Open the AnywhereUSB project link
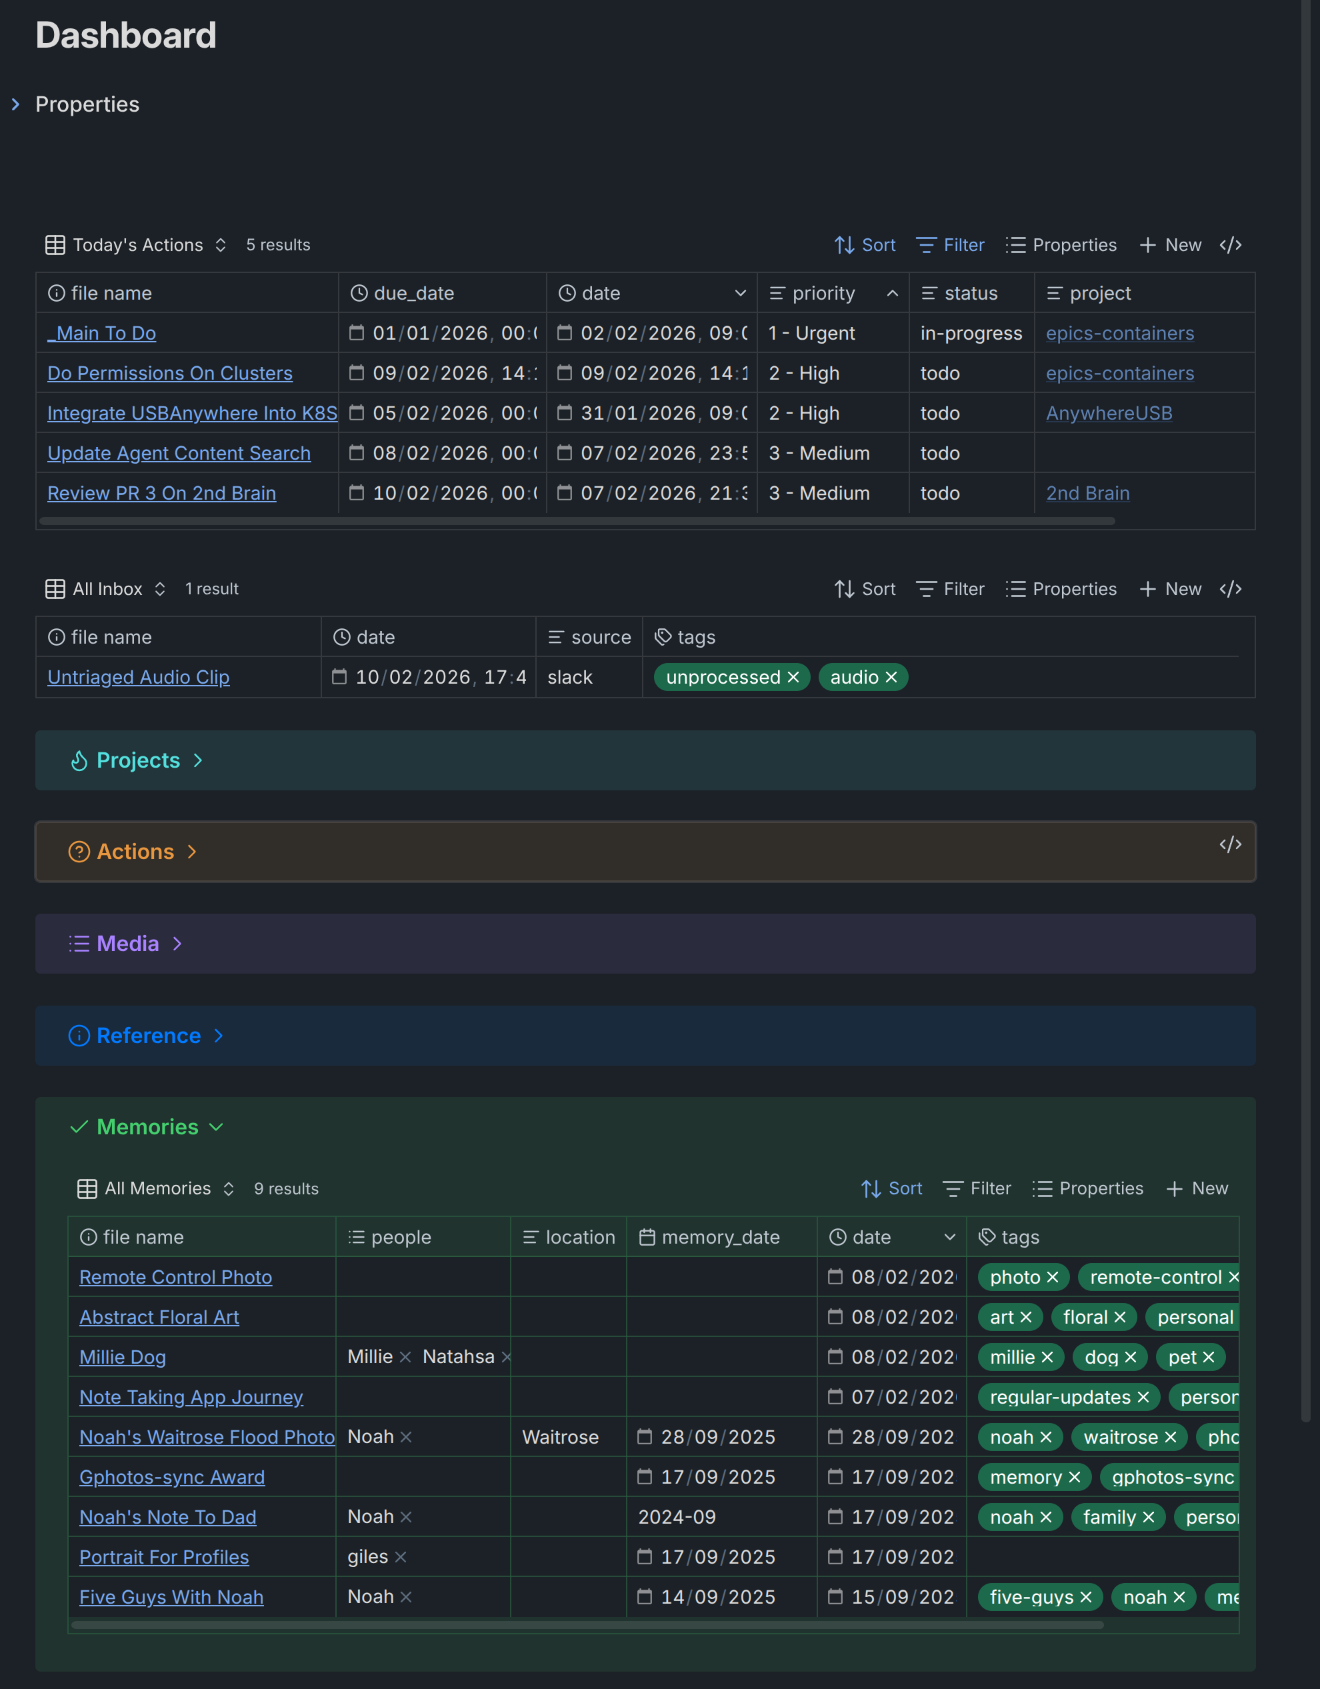Screen dimensions: 1320x1689 pyautogui.click(x=1109, y=413)
